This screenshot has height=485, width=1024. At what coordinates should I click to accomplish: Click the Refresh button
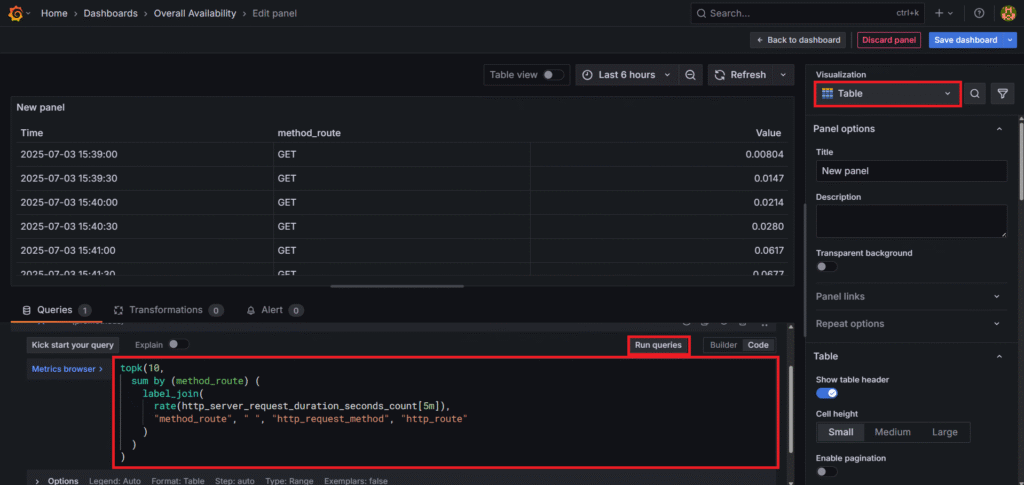[741, 75]
